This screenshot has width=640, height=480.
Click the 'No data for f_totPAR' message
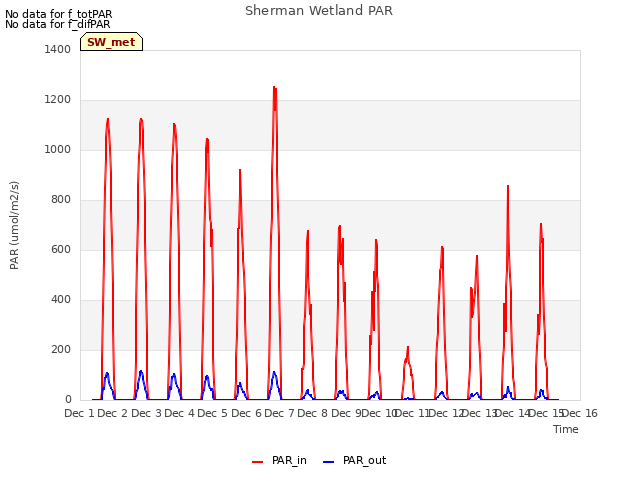pos(58,14)
